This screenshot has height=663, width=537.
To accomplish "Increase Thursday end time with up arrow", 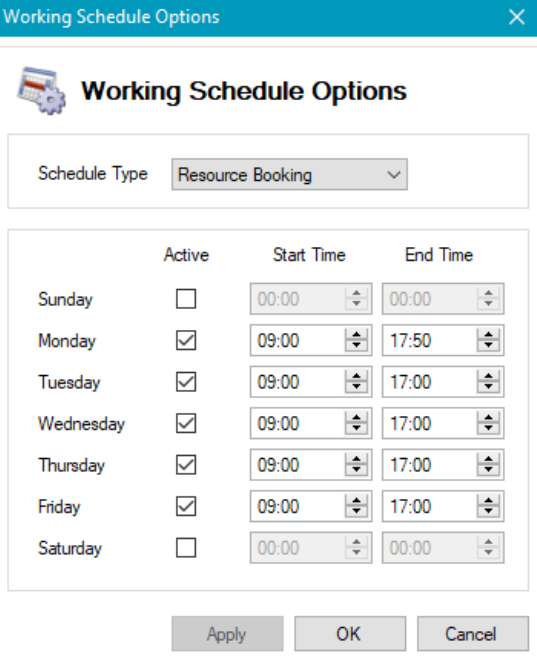I will (488, 459).
